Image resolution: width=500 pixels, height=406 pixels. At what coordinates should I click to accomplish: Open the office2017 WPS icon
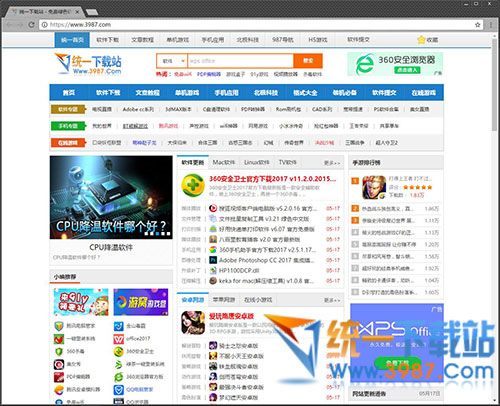point(118,339)
